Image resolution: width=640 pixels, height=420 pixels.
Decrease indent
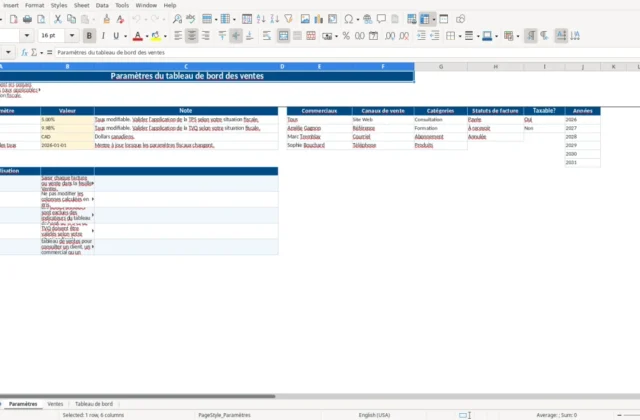[x=435, y=36]
